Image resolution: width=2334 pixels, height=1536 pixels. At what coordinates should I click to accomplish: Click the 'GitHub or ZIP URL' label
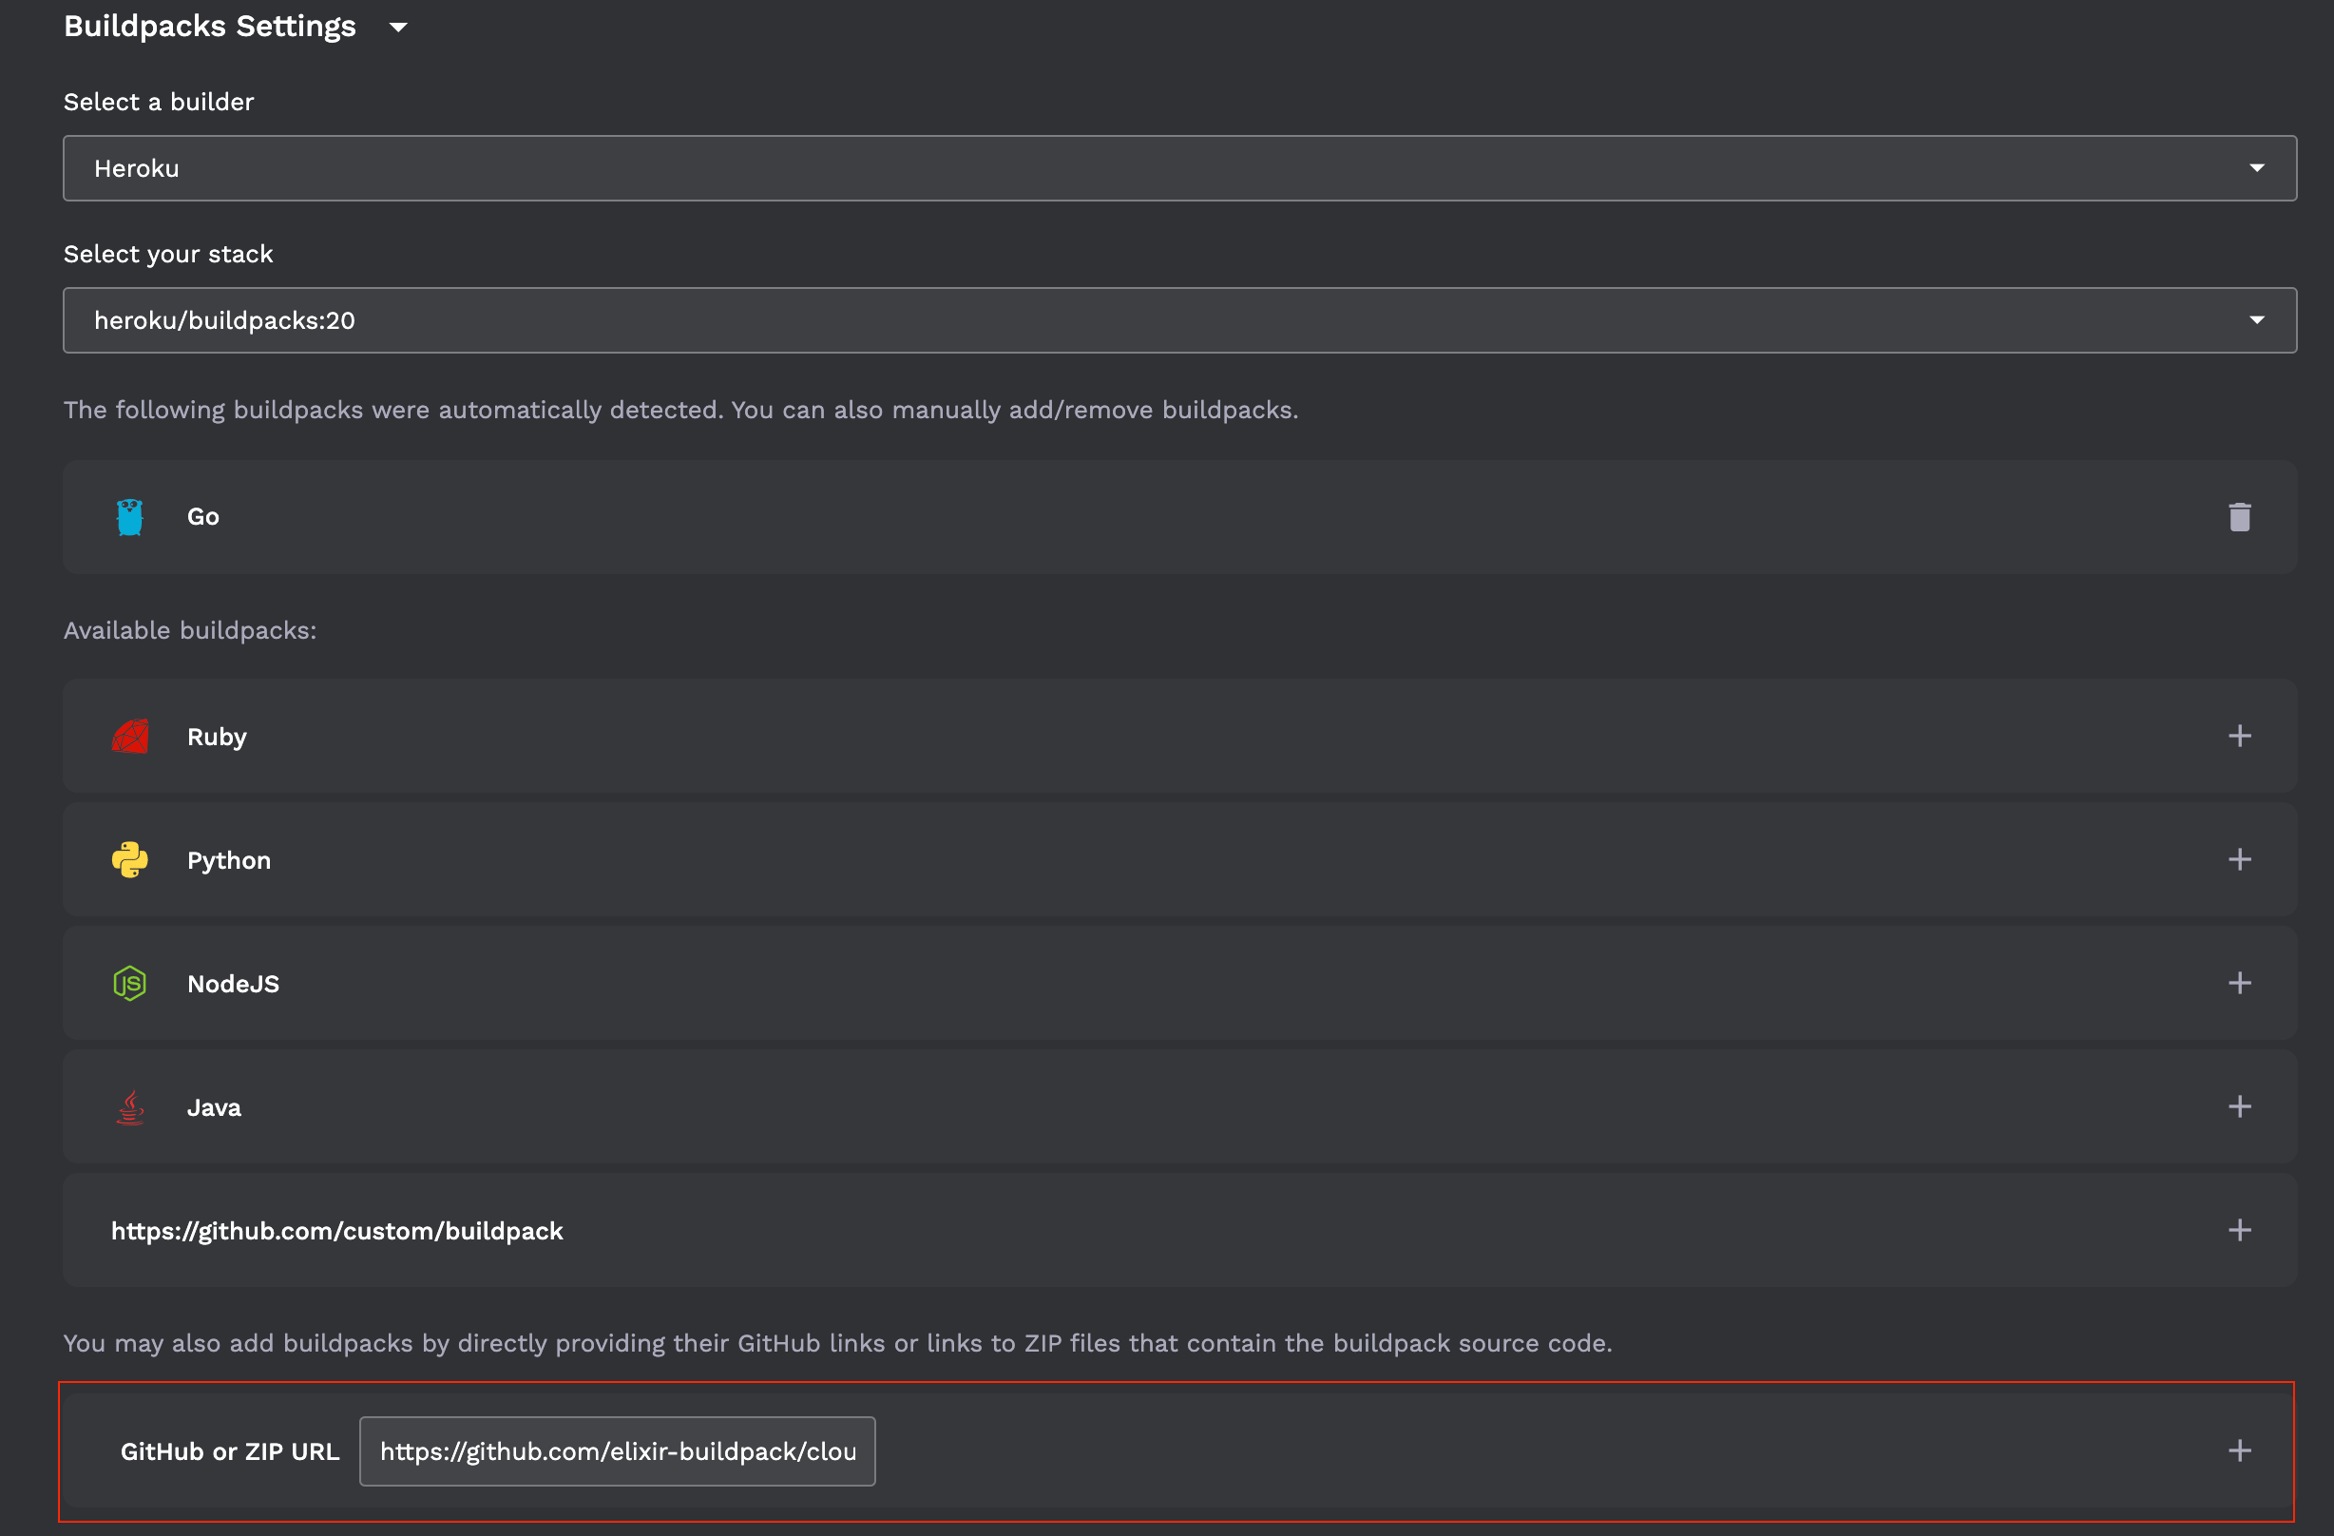click(x=230, y=1451)
